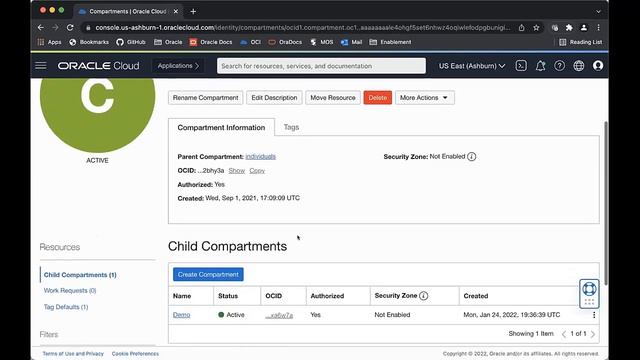Open the Oracle bookmarks folder
This screenshot has height=360, width=640.
pos(168,42)
